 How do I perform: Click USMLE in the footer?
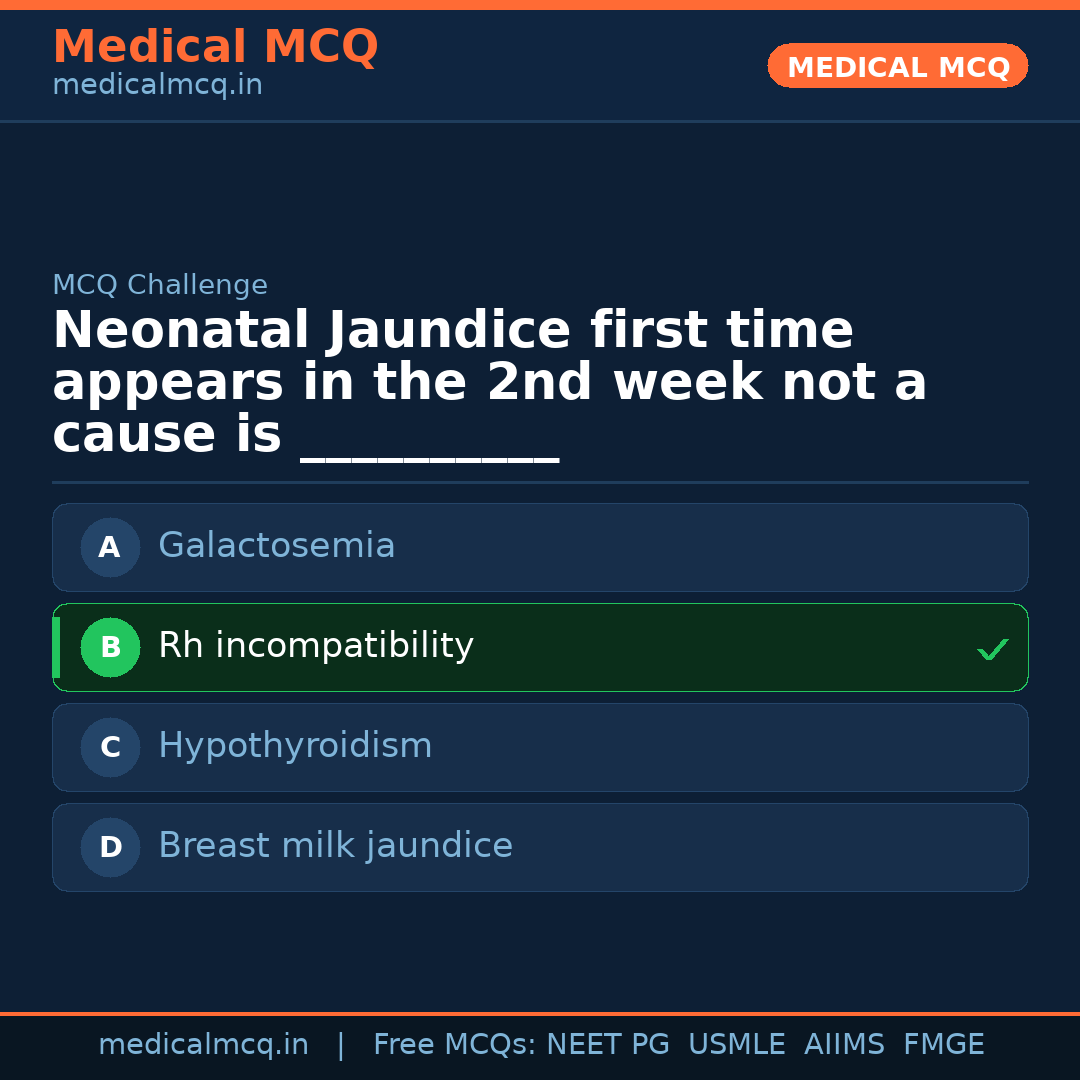[x=736, y=1045]
